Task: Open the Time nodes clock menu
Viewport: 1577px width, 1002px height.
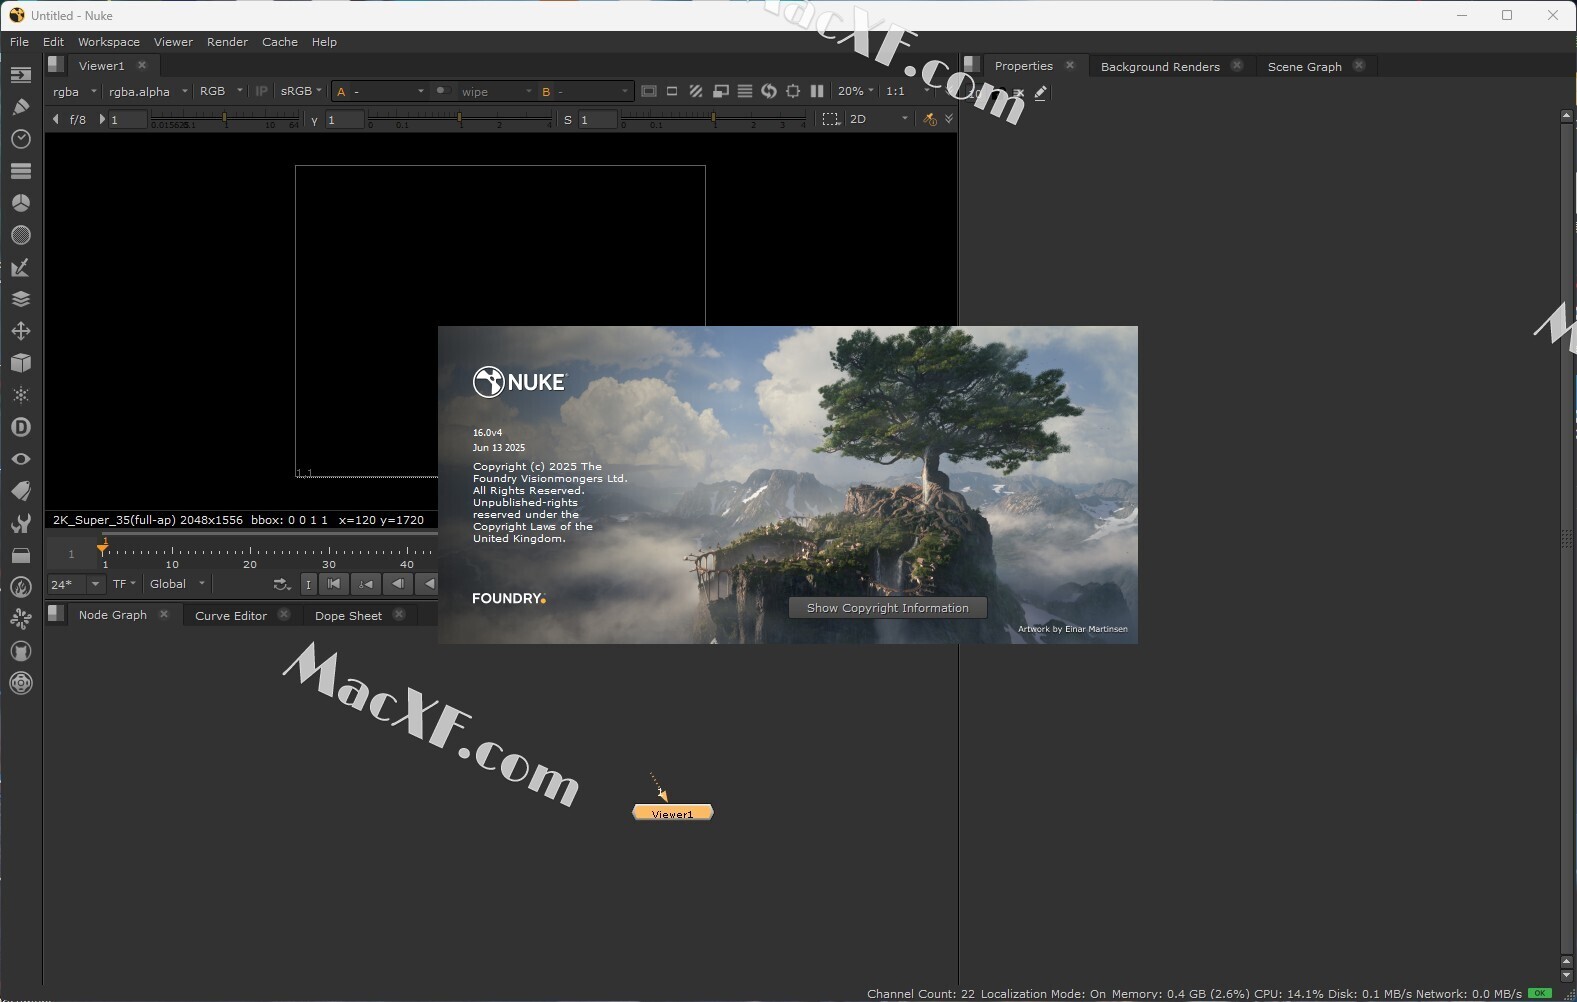Action: click(x=20, y=139)
